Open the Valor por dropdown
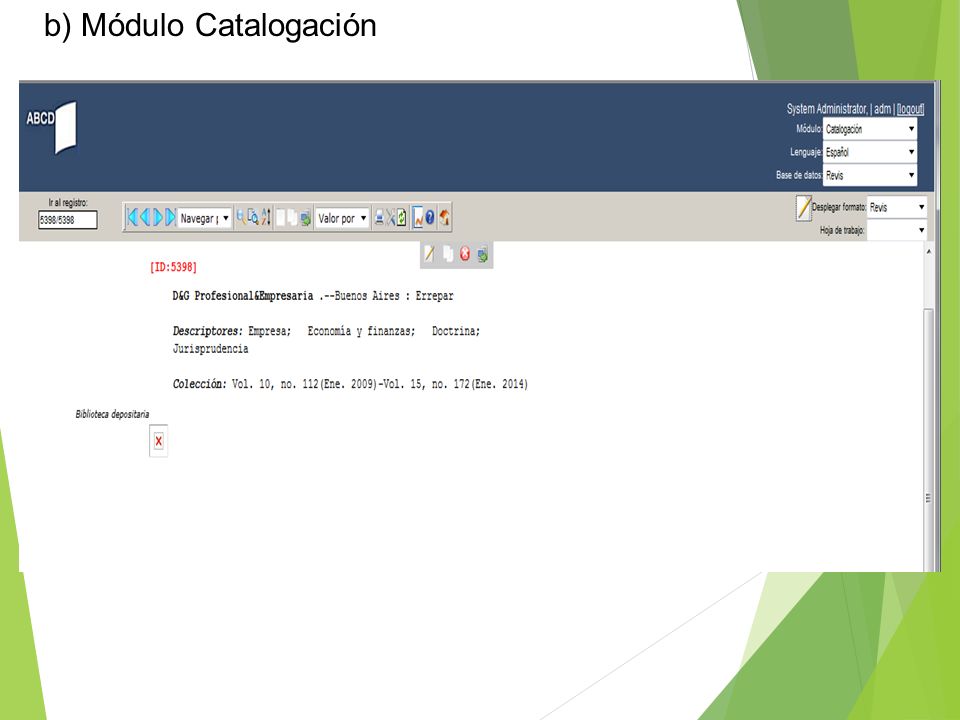The image size is (960, 720). (x=342, y=218)
